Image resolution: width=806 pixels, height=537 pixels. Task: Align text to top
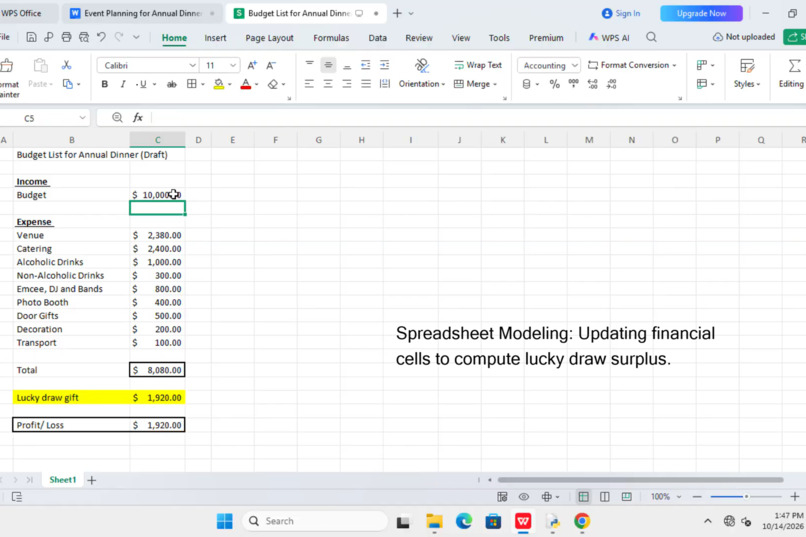(x=309, y=65)
